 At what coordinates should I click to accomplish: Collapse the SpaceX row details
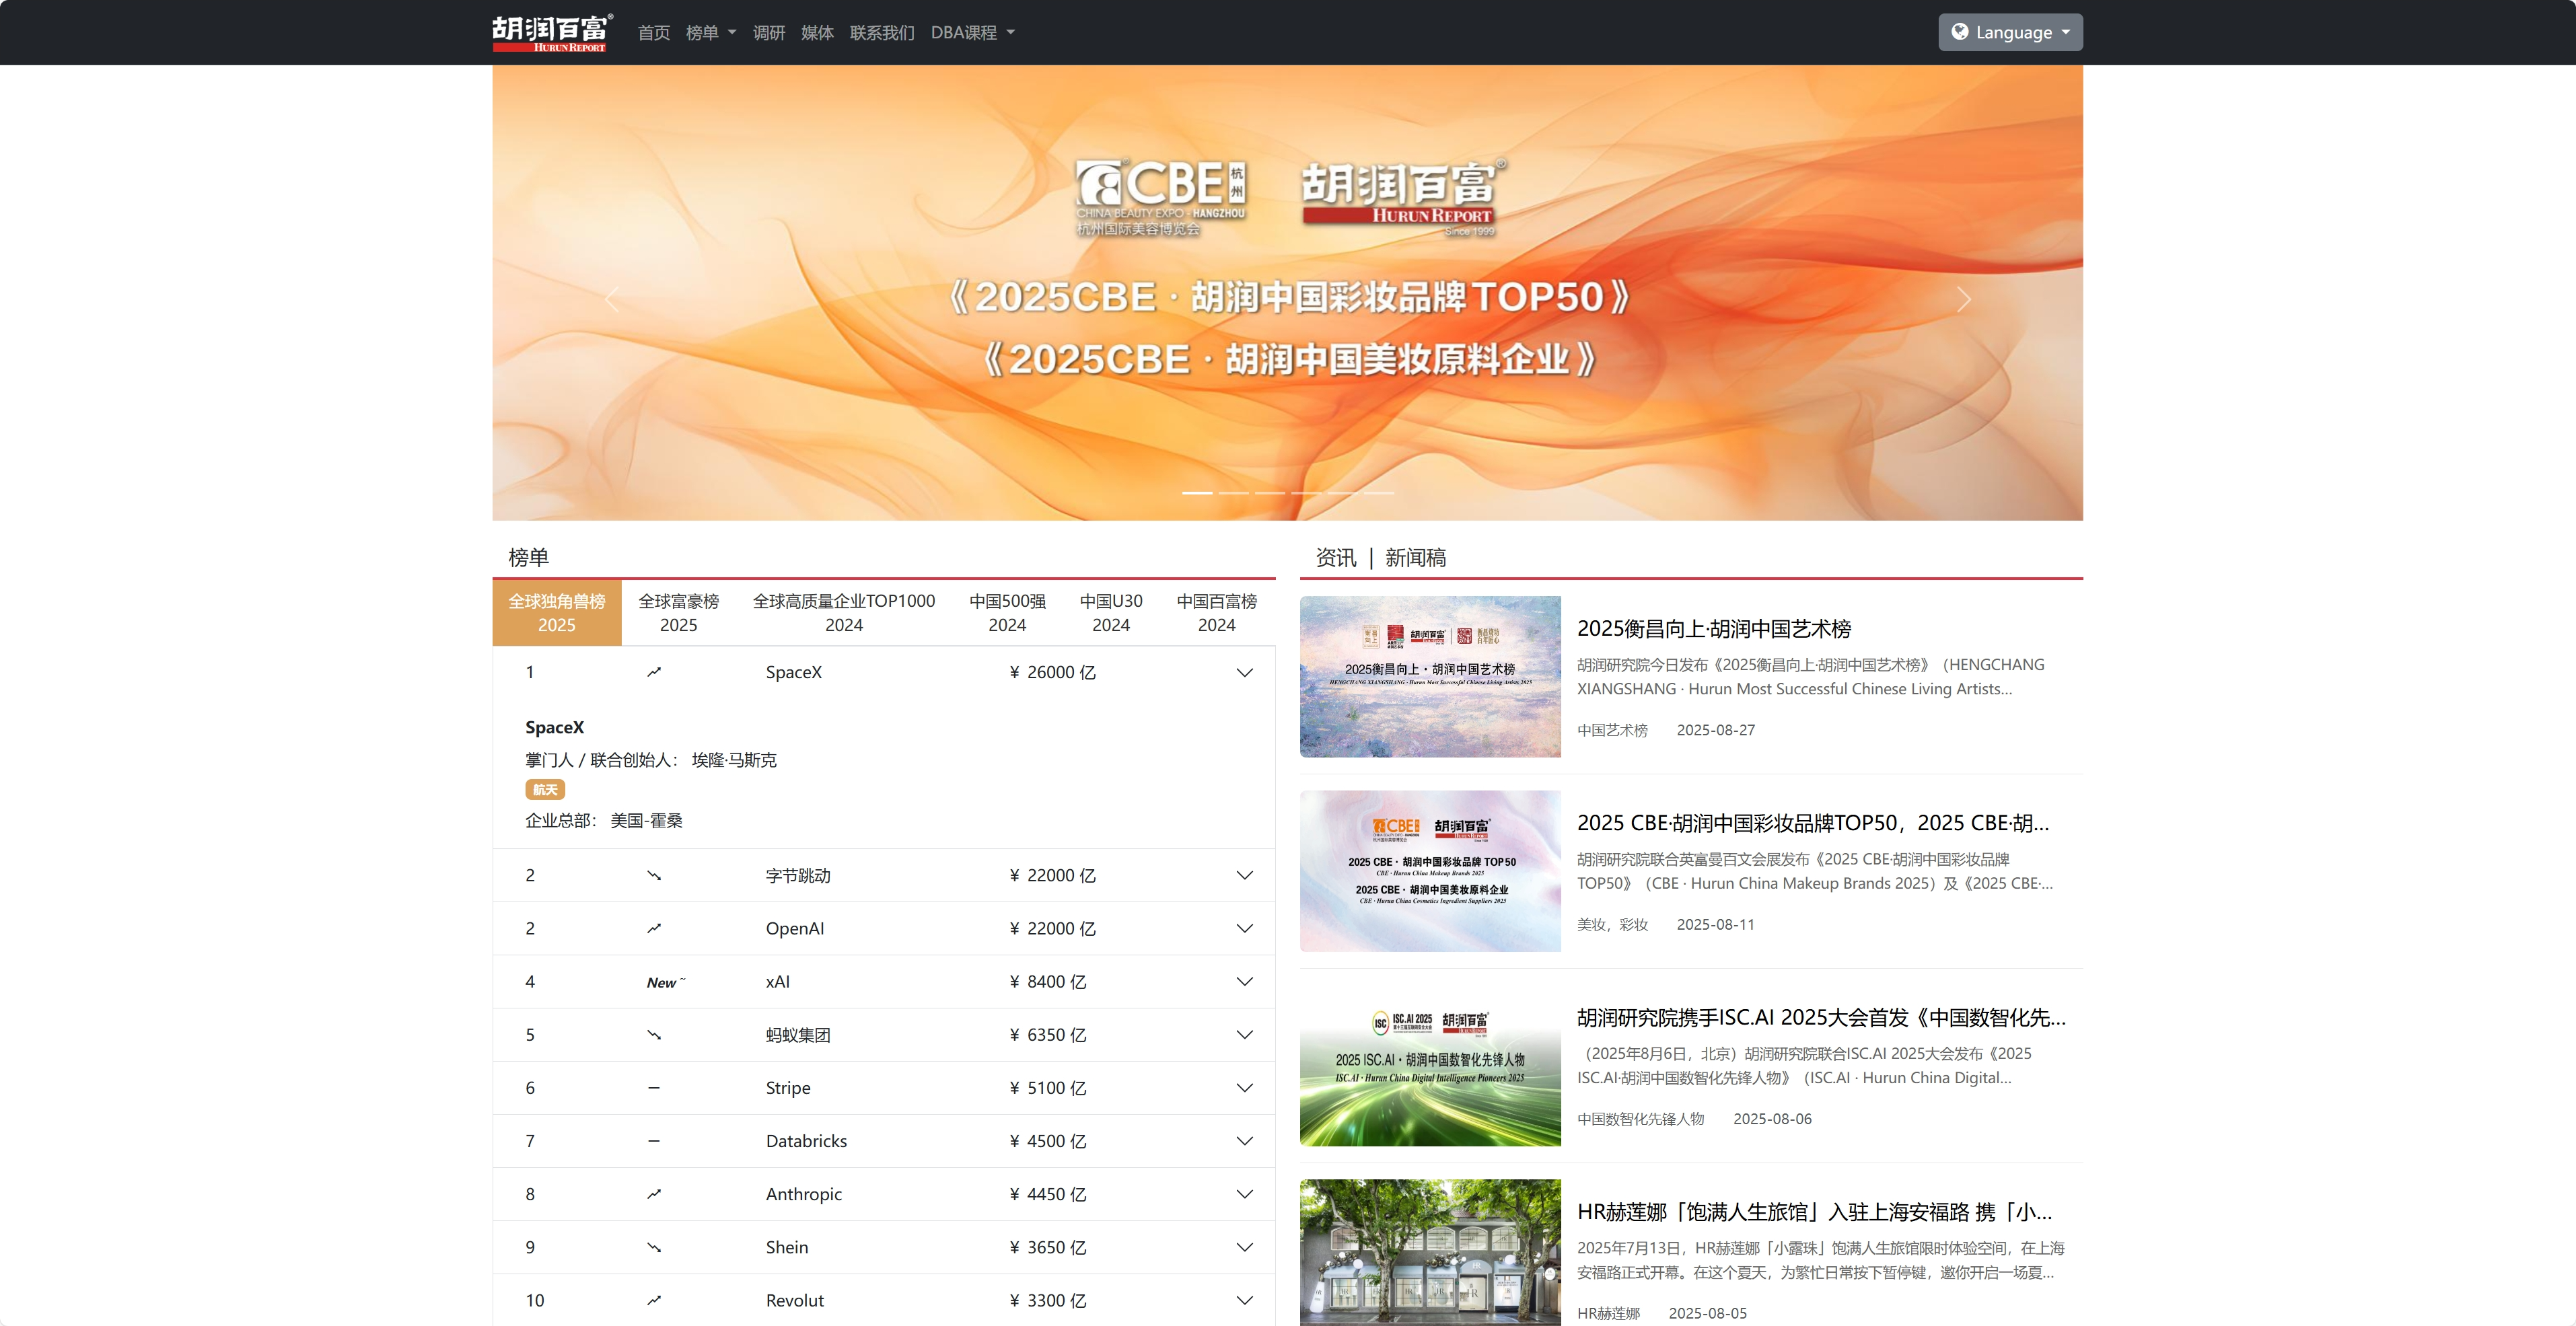(x=1244, y=672)
